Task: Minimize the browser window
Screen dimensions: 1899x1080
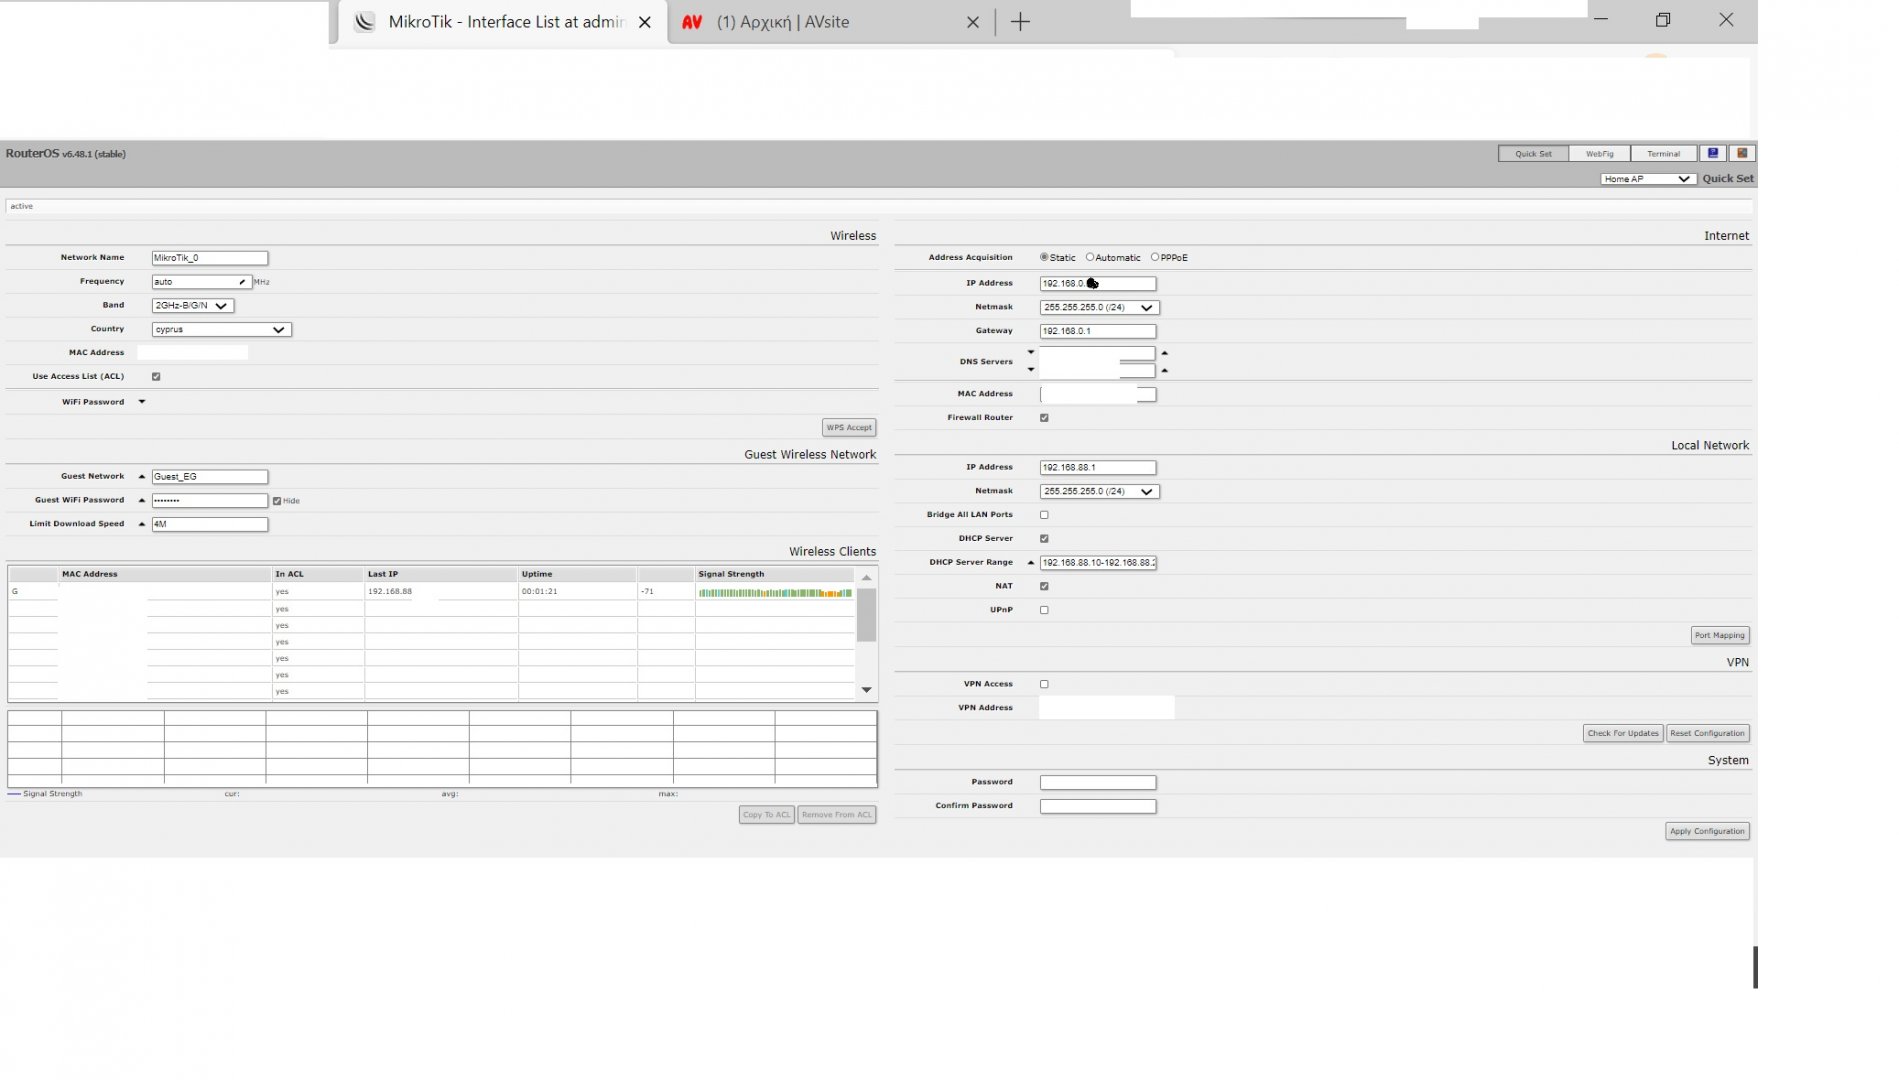Action: point(1601,19)
